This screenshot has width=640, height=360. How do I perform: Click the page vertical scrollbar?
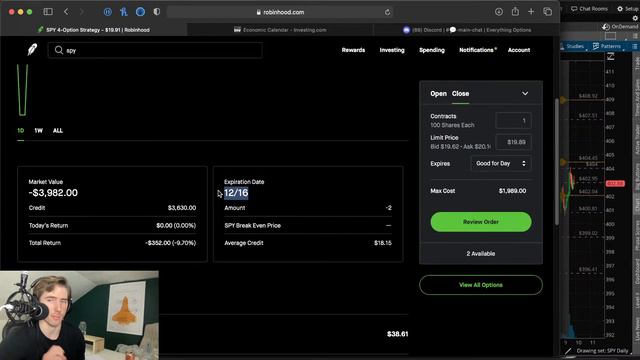557,161
